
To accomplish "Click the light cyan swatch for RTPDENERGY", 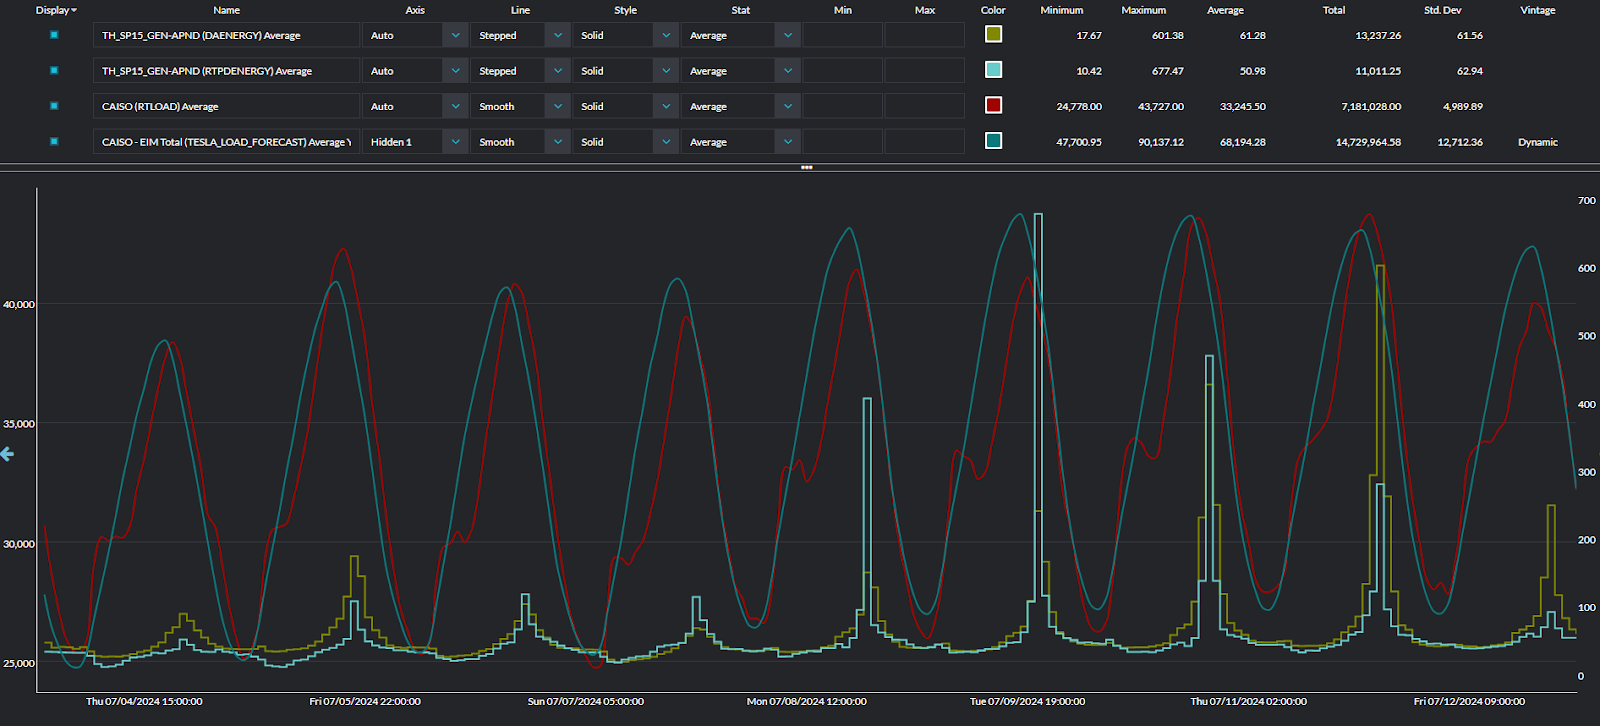I will (993, 69).
